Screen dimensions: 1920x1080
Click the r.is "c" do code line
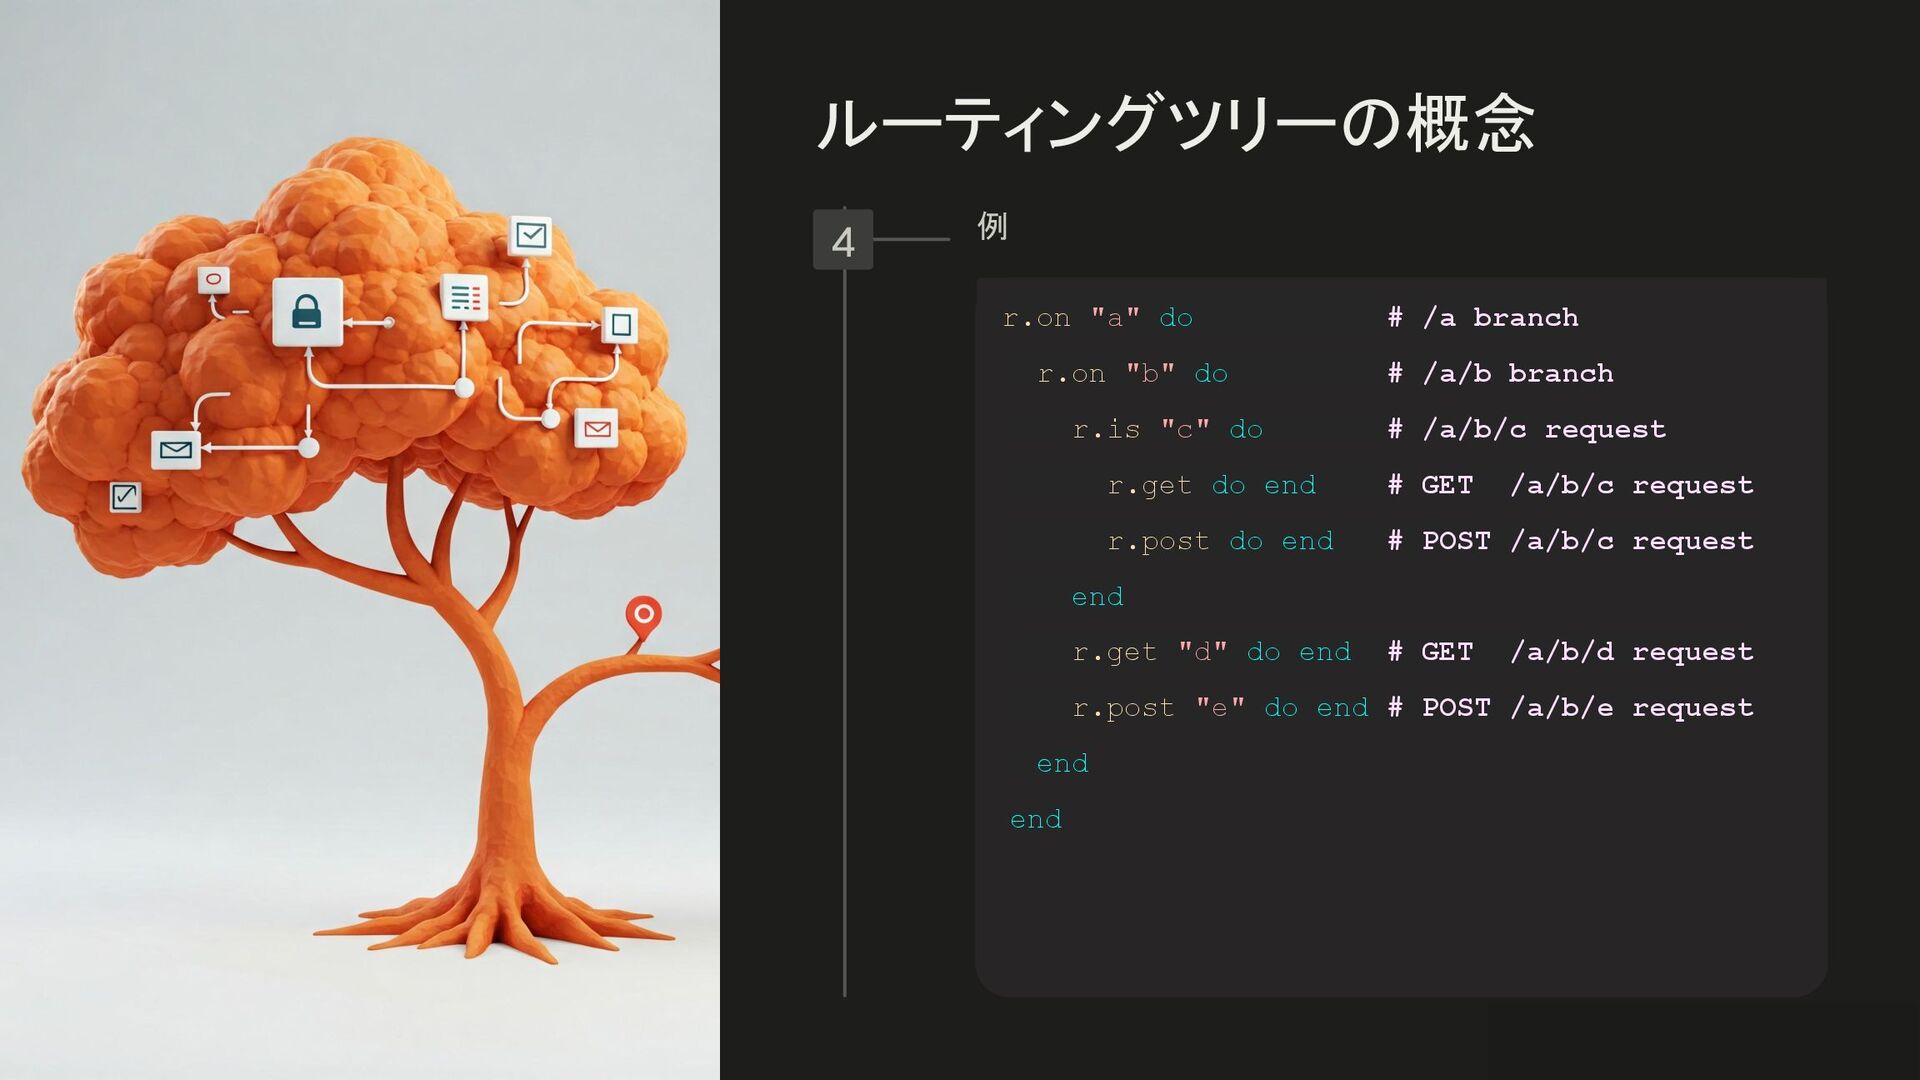point(1167,430)
